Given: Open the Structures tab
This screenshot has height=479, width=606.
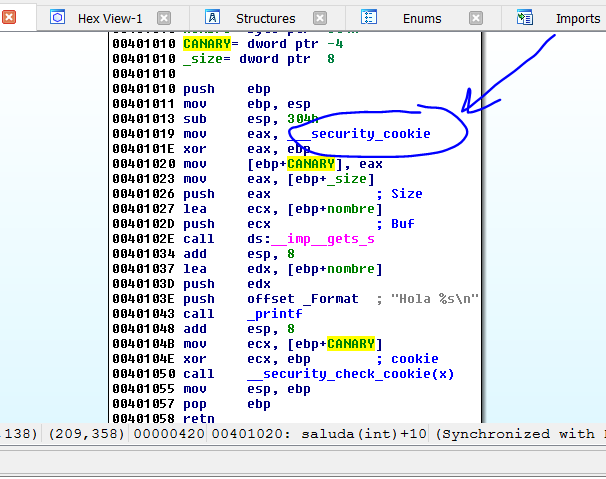Looking at the screenshot, I should click(x=265, y=18).
